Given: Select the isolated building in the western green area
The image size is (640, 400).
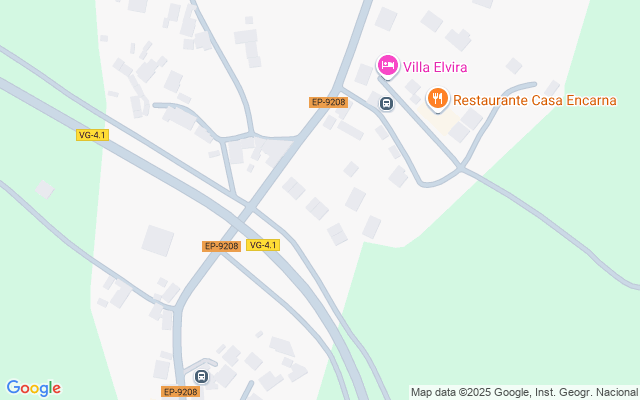Looking at the screenshot, I should pyautogui.click(x=44, y=190).
